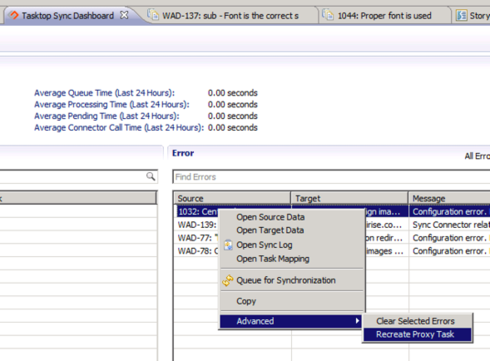The image size is (490, 361).
Task: Focus the Find Errors search field
Action: (331, 177)
